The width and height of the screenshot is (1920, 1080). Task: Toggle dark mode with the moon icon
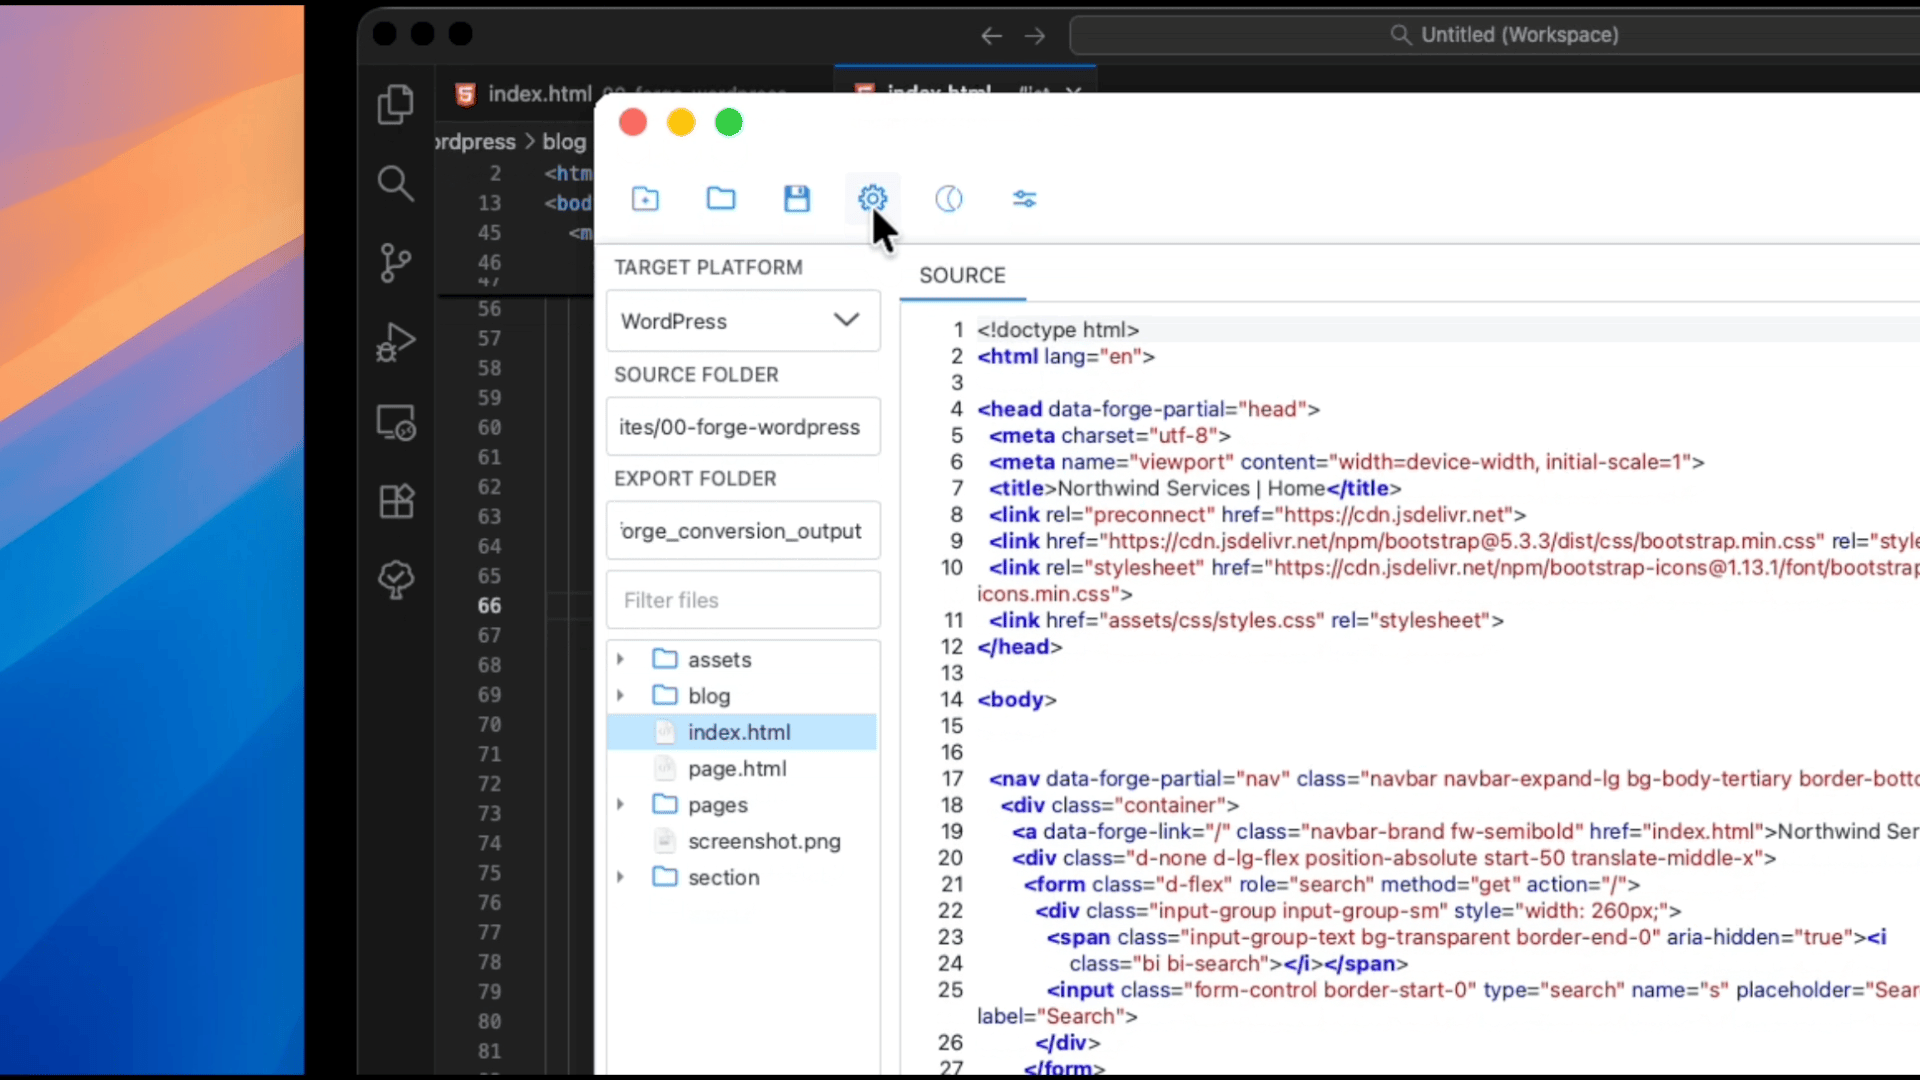coord(948,199)
